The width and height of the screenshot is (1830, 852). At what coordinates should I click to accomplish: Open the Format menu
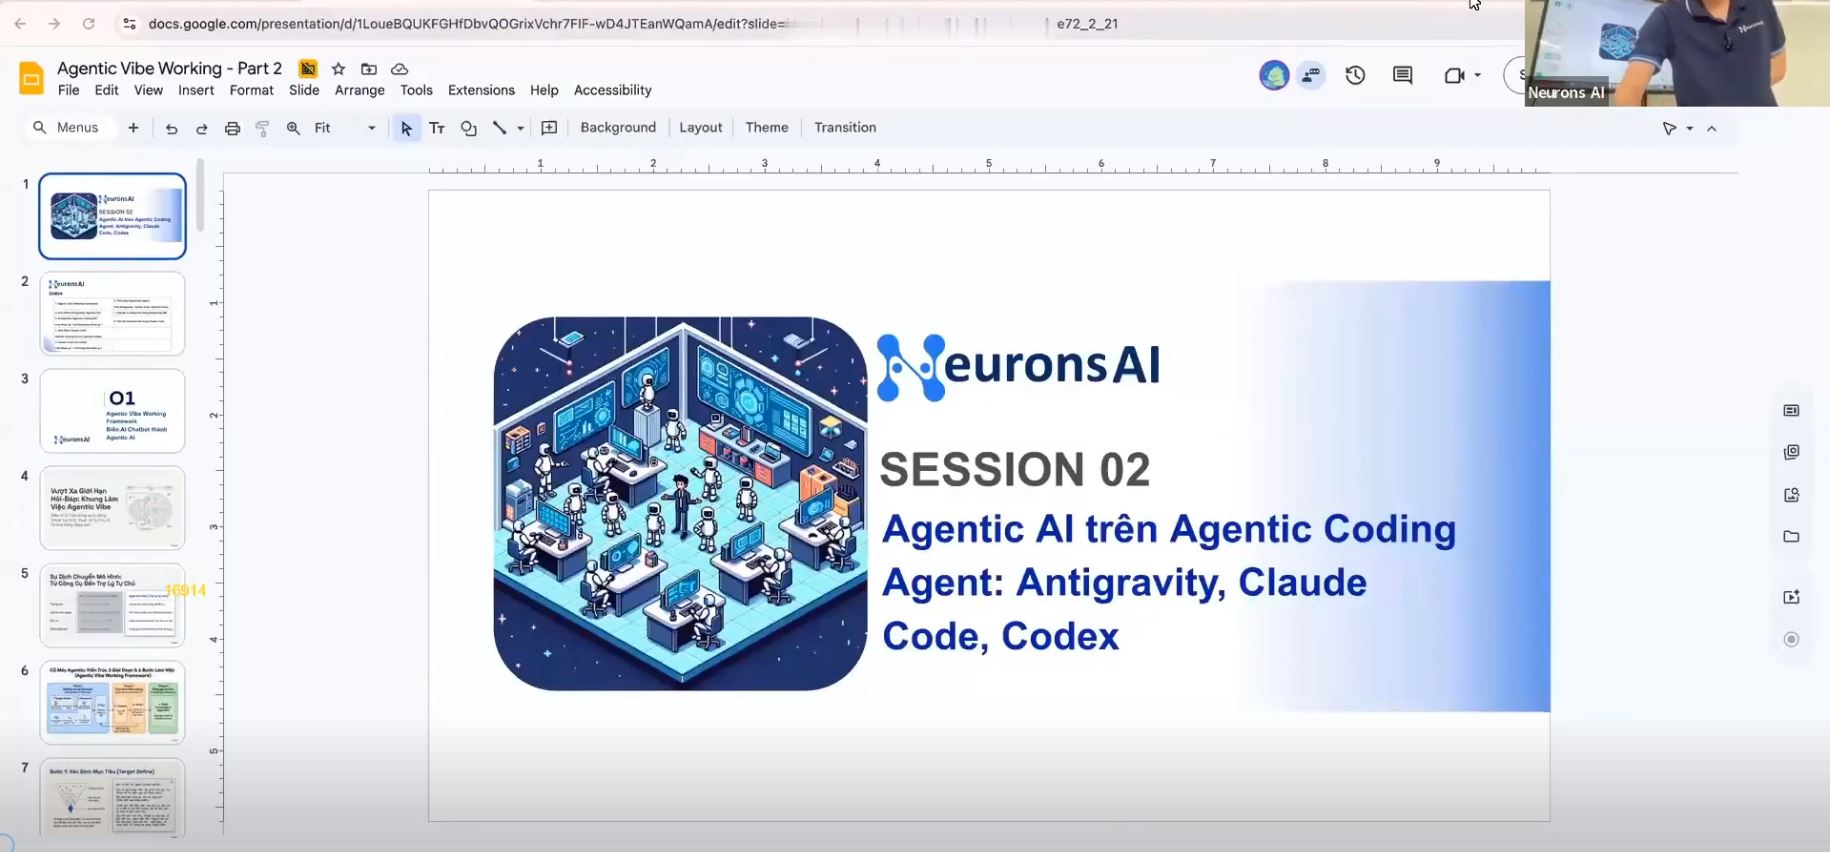pos(251,90)
